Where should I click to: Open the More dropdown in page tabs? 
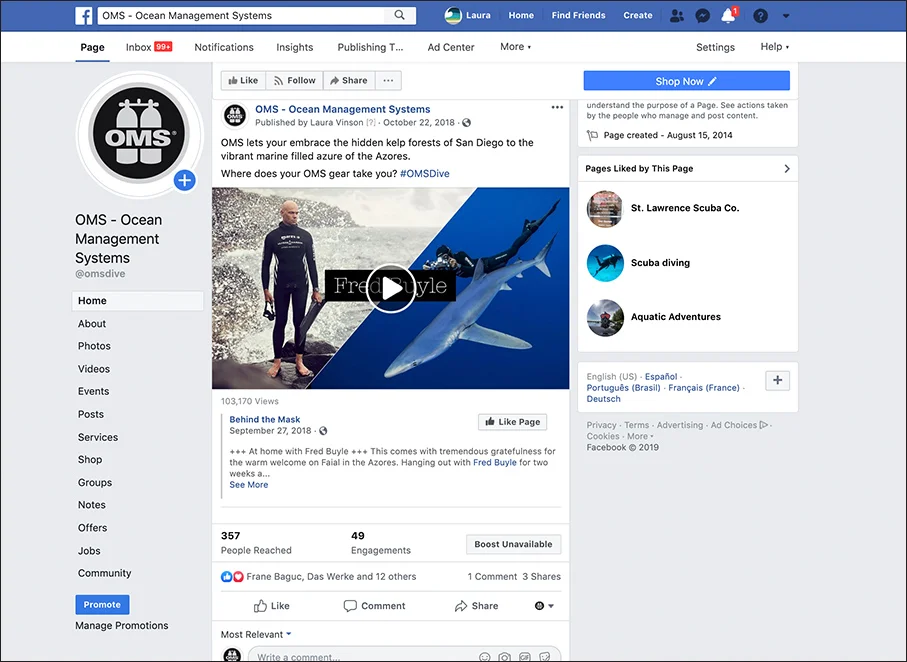point(515,47)
